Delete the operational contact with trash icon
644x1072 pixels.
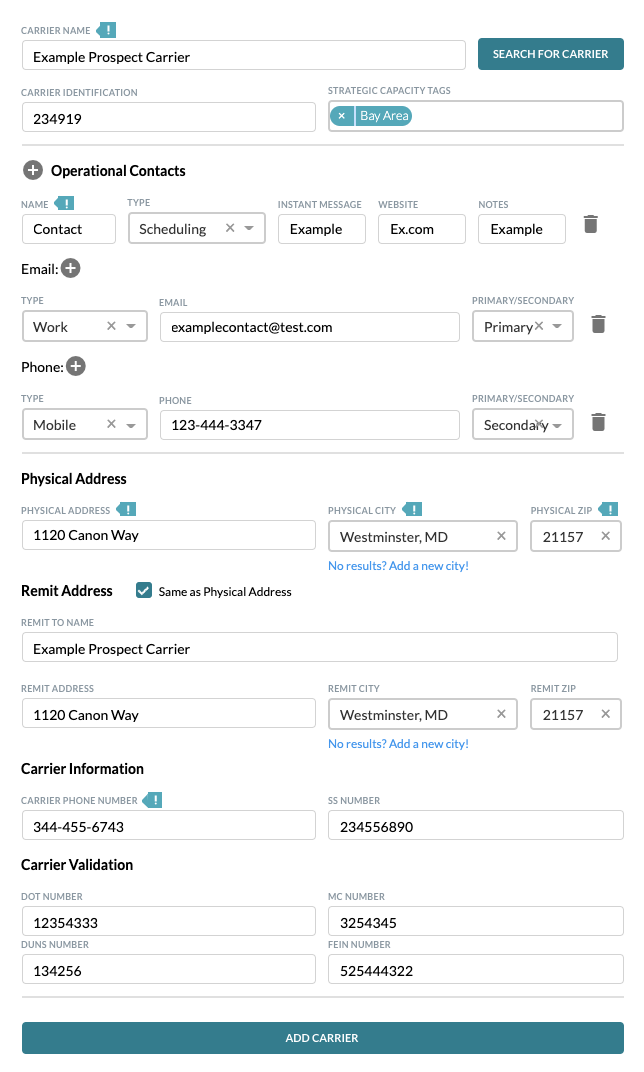(x=591, y=224)
